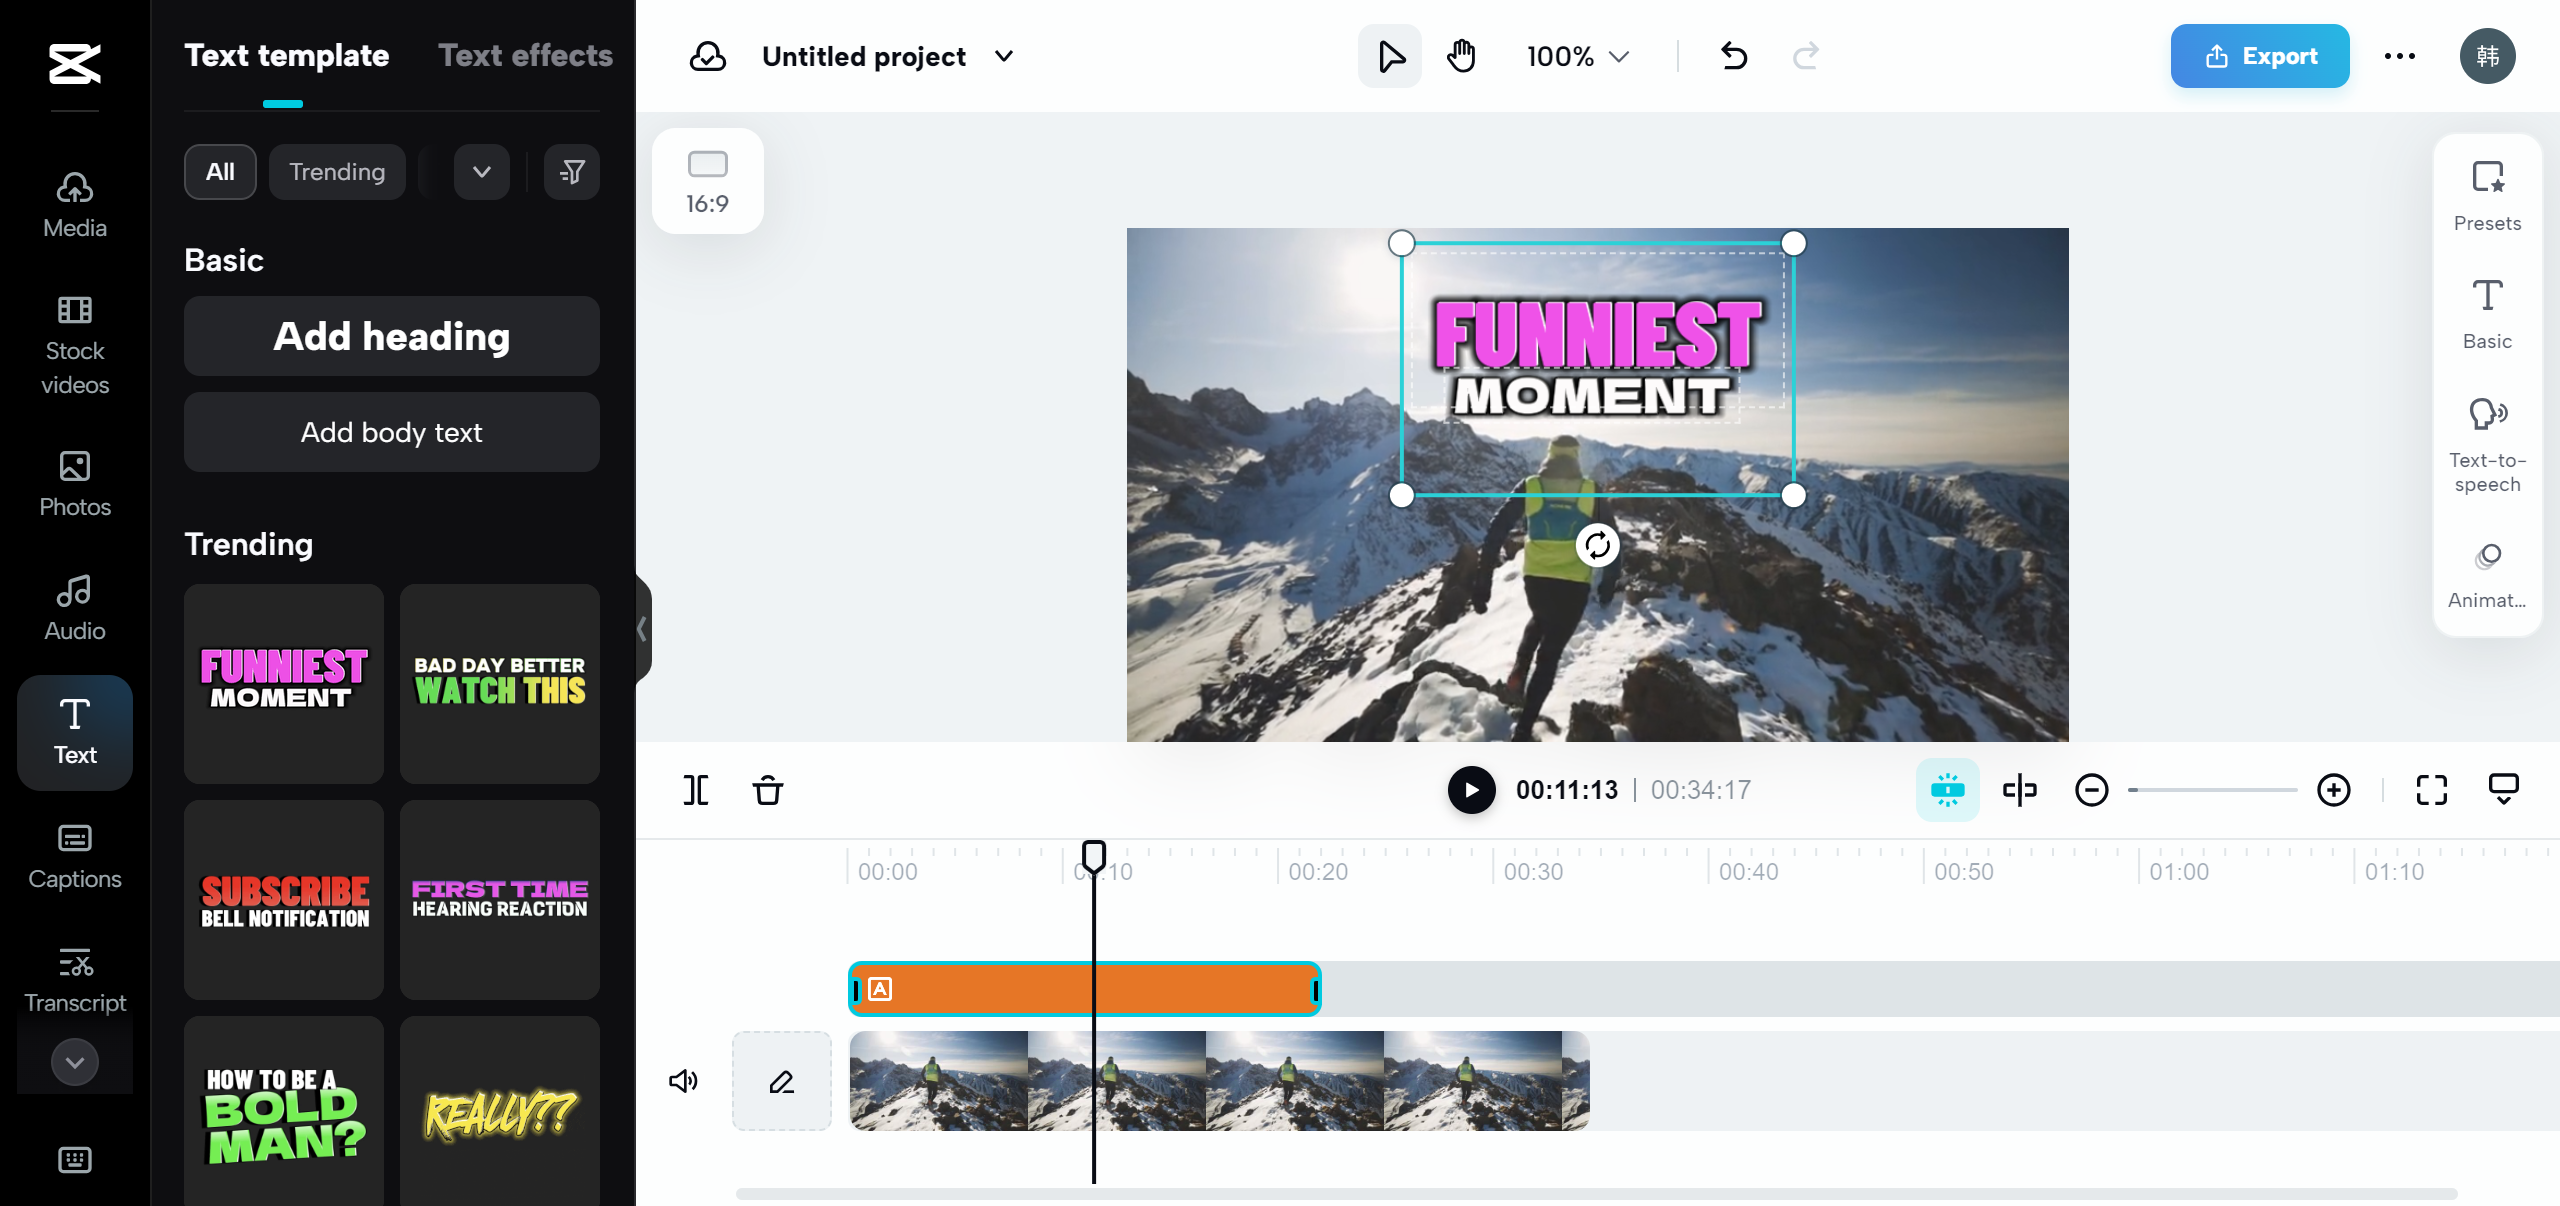
Task: Click the Add heading button
Action: click(x=391, y=336)
